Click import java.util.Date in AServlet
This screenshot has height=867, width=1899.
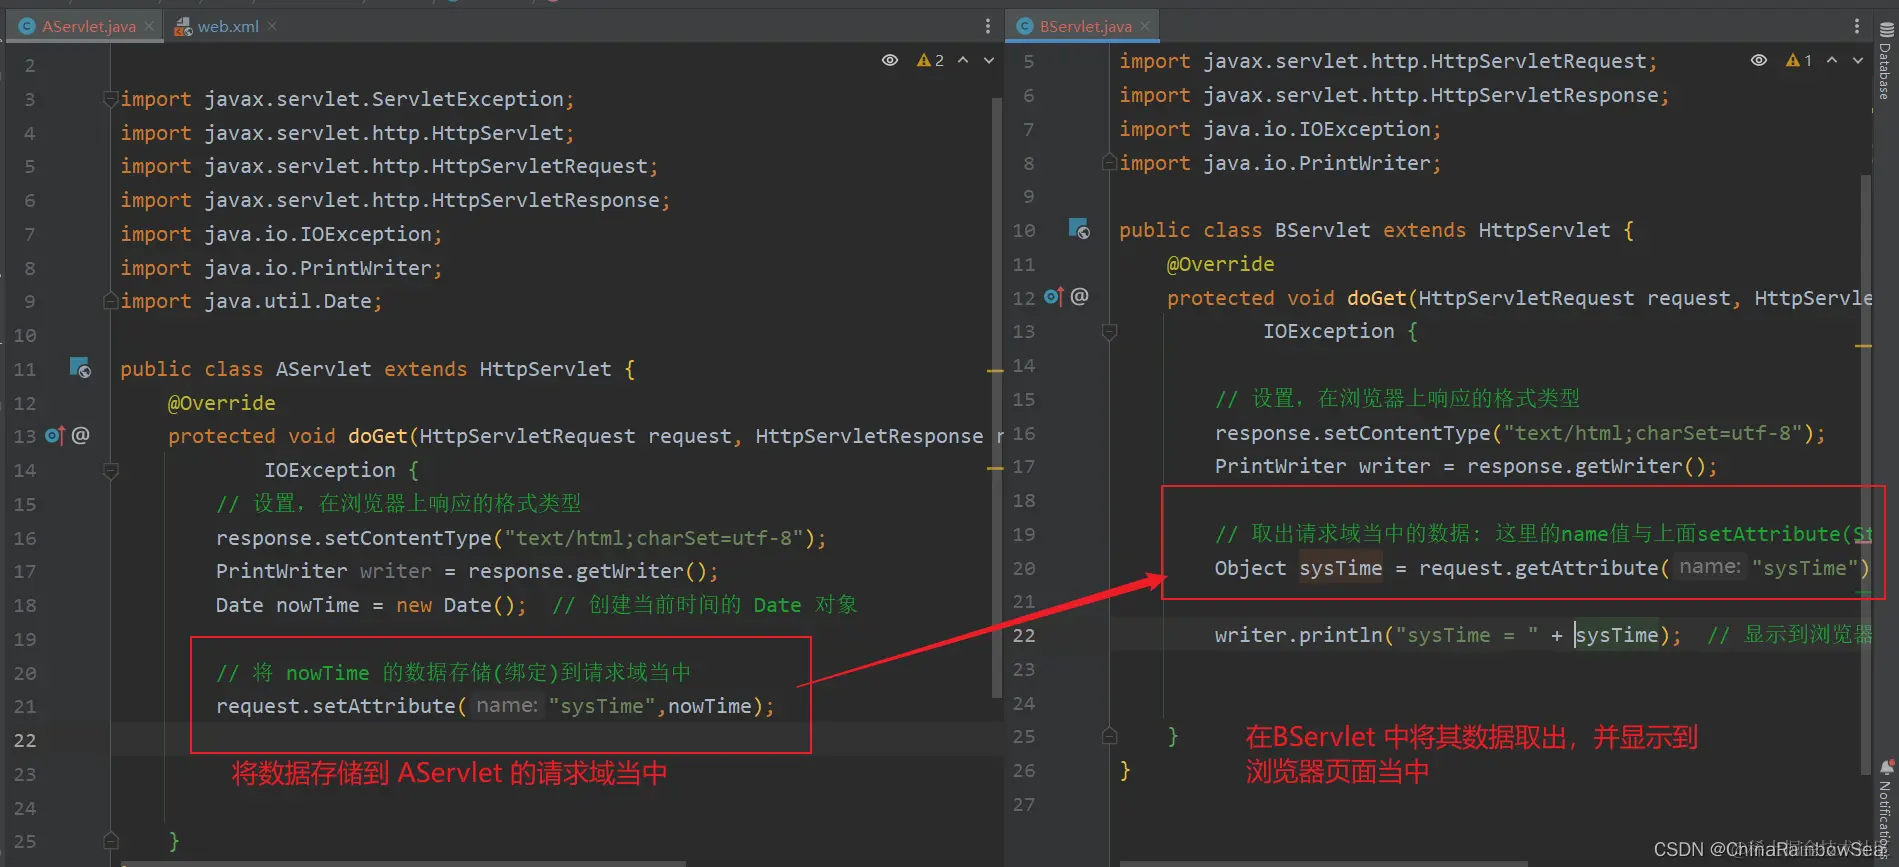pos(251,301)
